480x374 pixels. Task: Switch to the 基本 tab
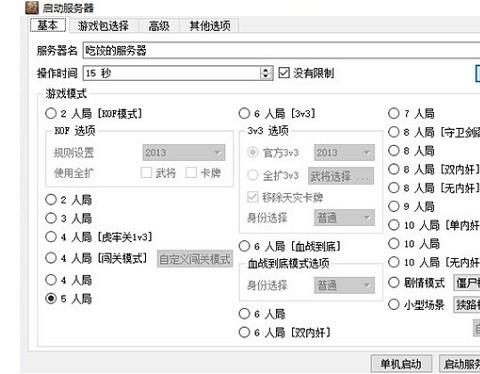(x=48, y=25)
